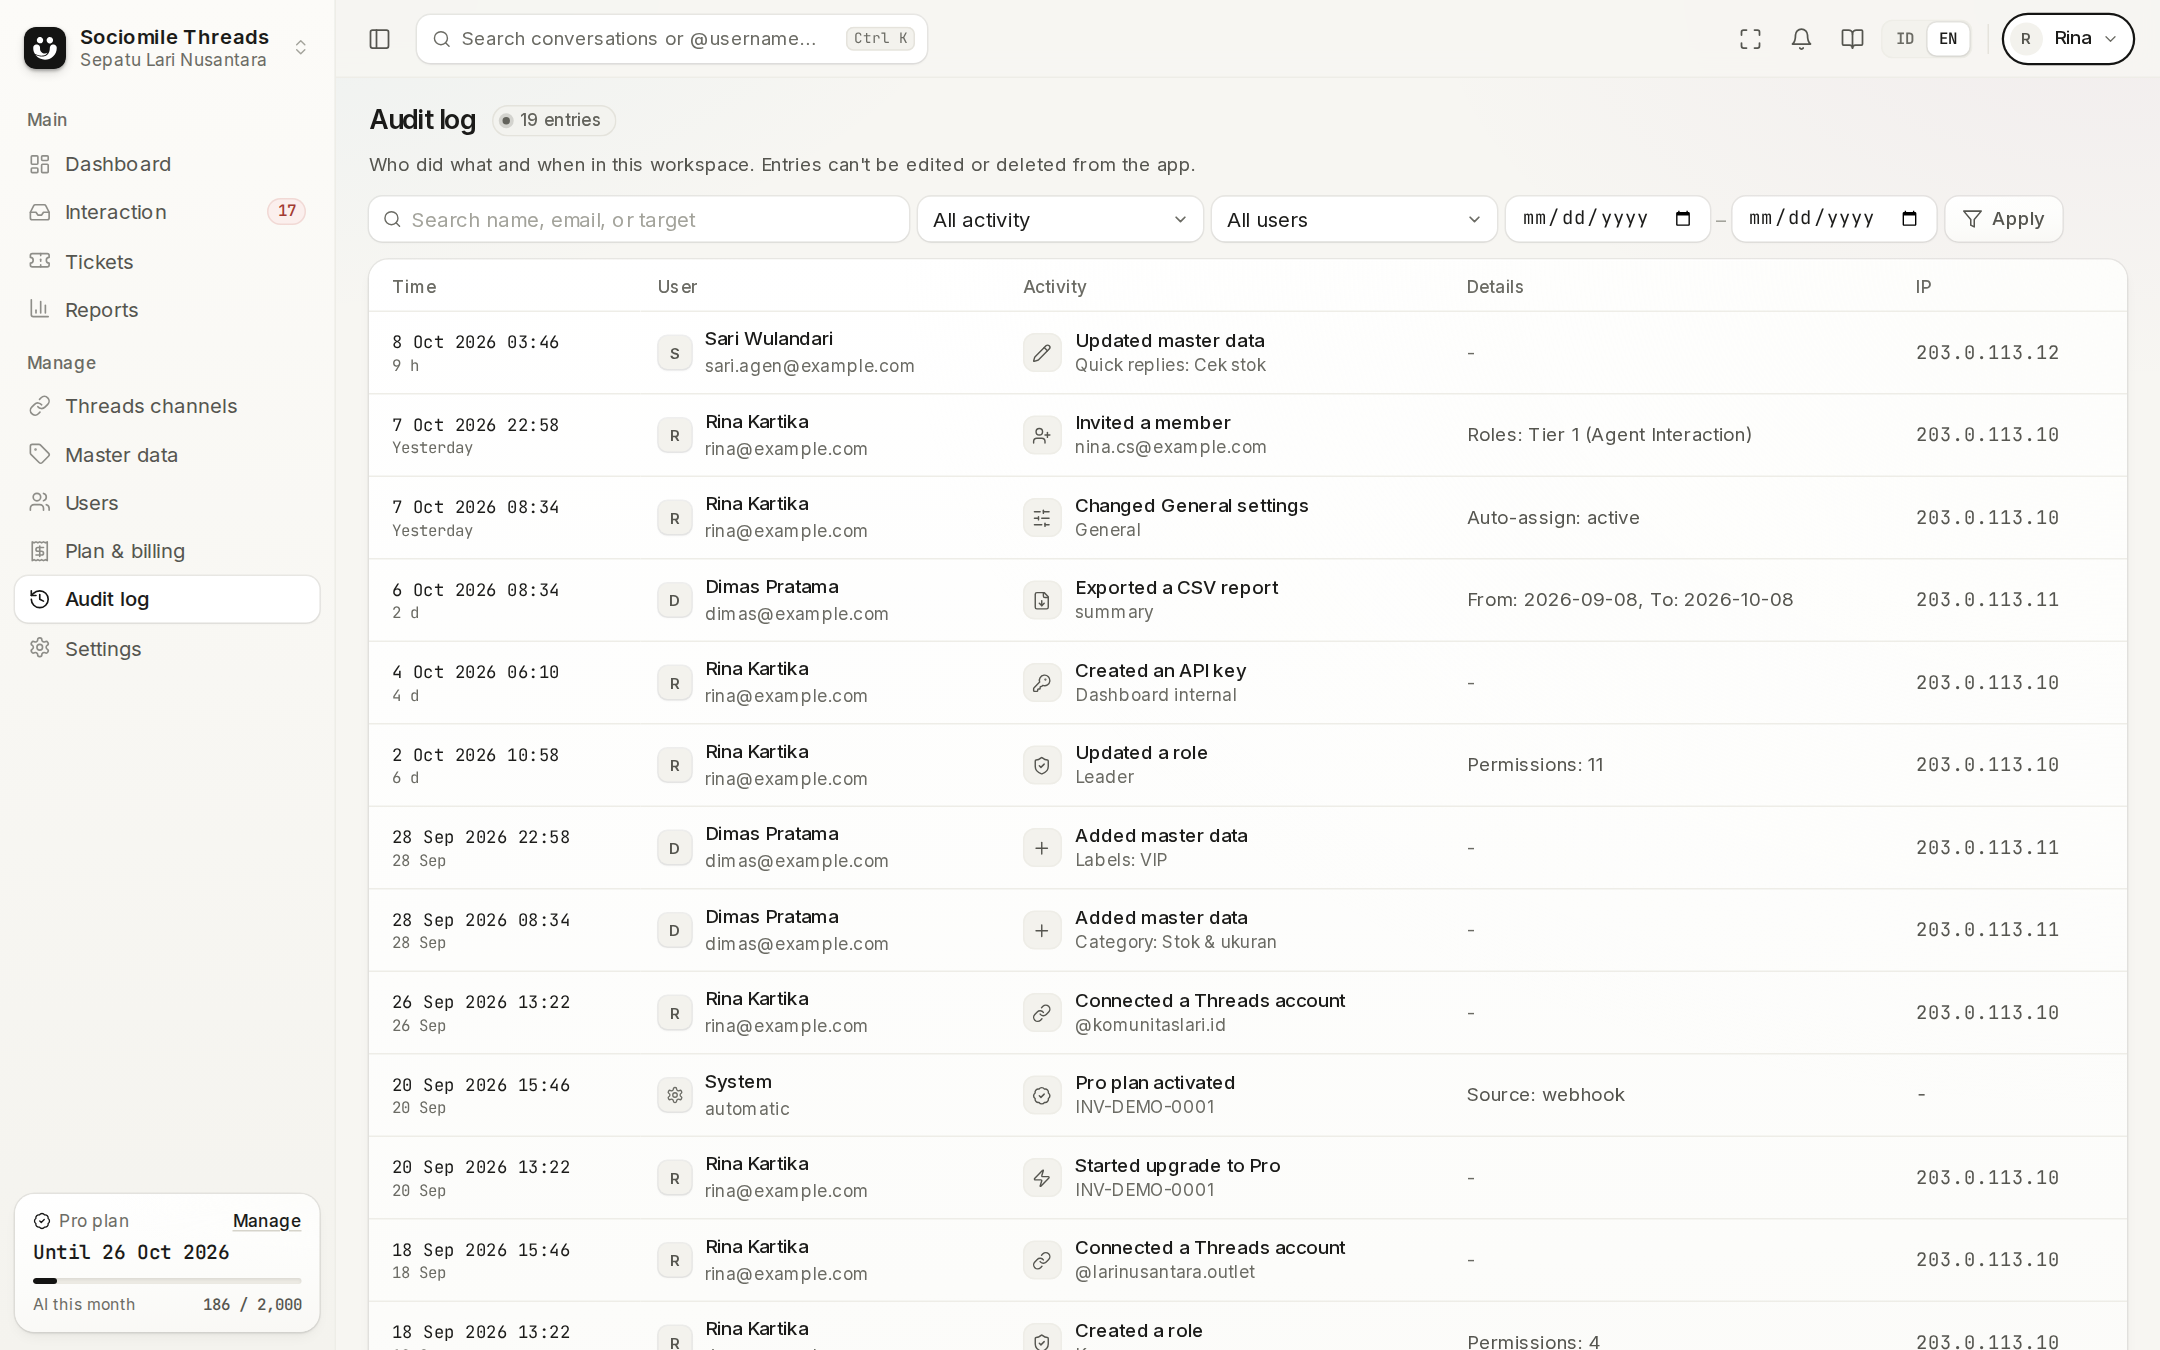Open Plan & billing
The height and width of the screenshot is (1350, 2160).
[167, 551]
